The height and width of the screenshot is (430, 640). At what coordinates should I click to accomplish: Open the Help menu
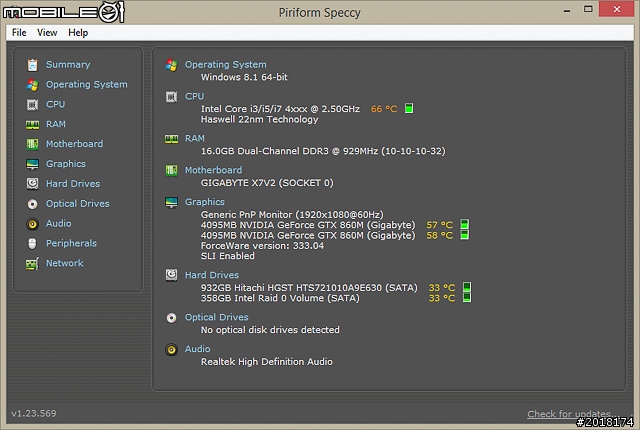click(78, 33)
